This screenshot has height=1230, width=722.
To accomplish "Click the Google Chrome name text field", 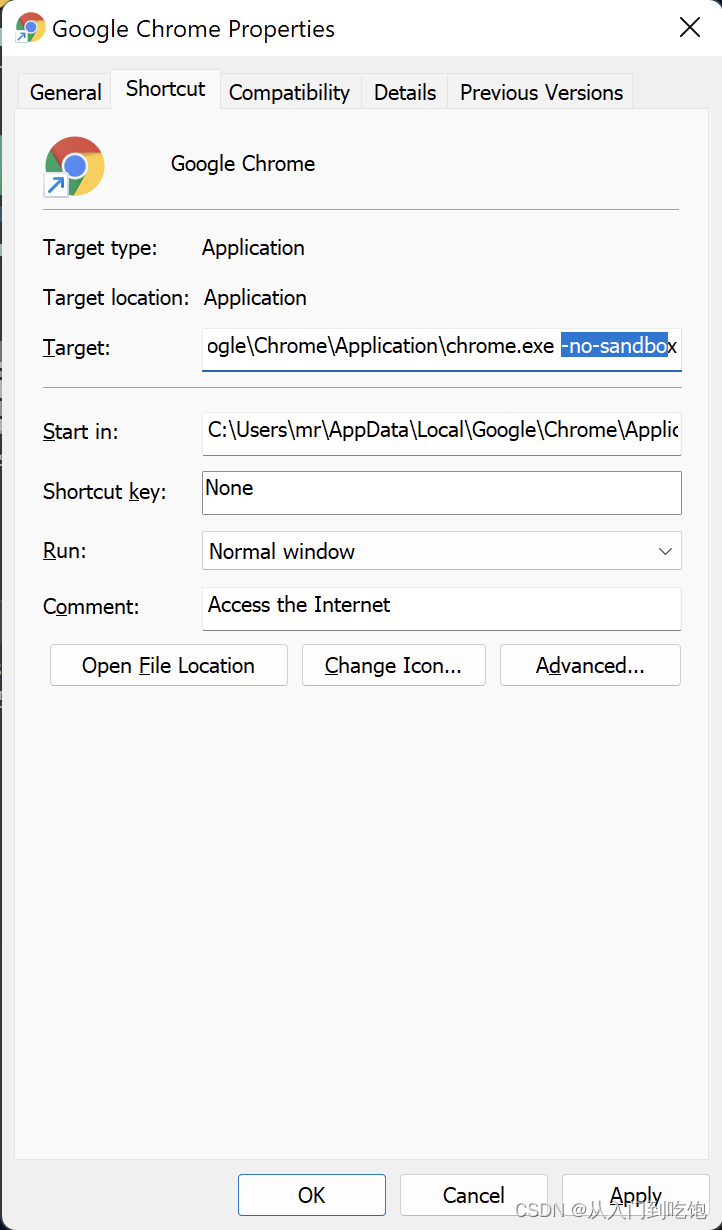I will tap(243, 164).
